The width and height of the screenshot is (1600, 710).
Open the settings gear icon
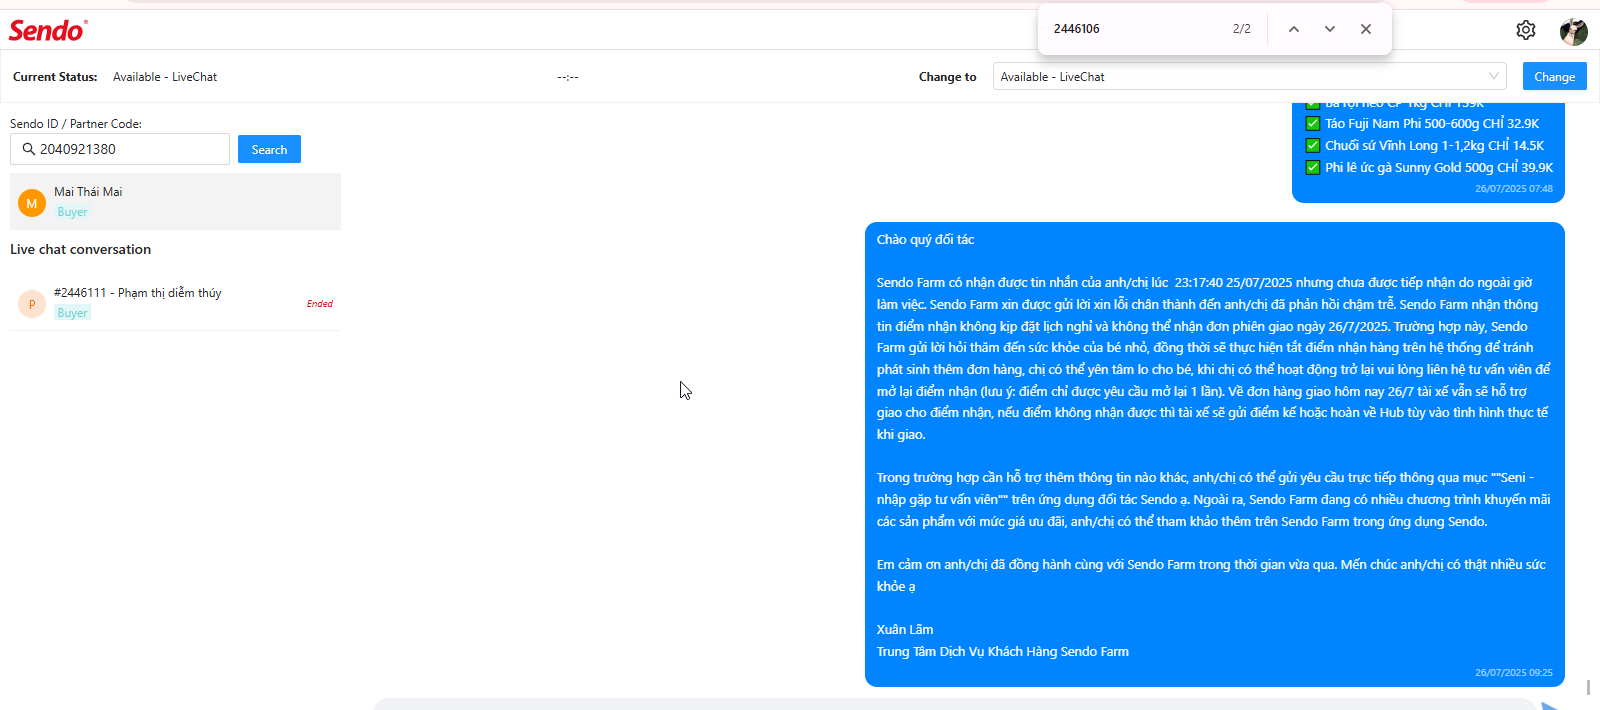(1526, 30)
